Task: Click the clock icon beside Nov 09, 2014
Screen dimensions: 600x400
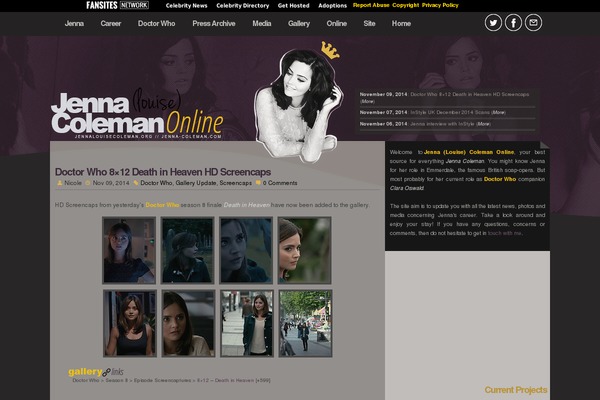Action: (x=88, y=183)
